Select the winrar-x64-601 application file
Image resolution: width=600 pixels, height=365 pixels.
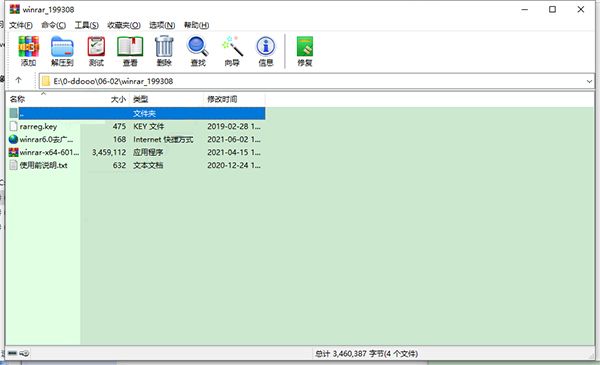[136, 152]
